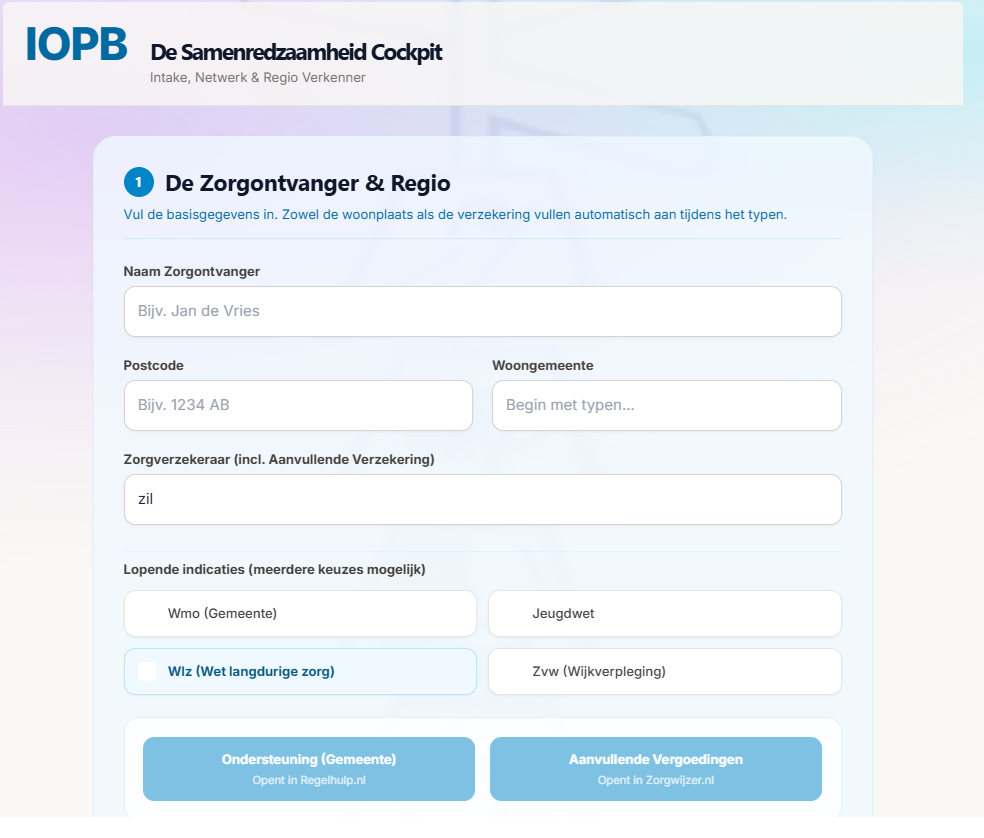Enable the Jeugdwet indication option

[x=665, y=613]
